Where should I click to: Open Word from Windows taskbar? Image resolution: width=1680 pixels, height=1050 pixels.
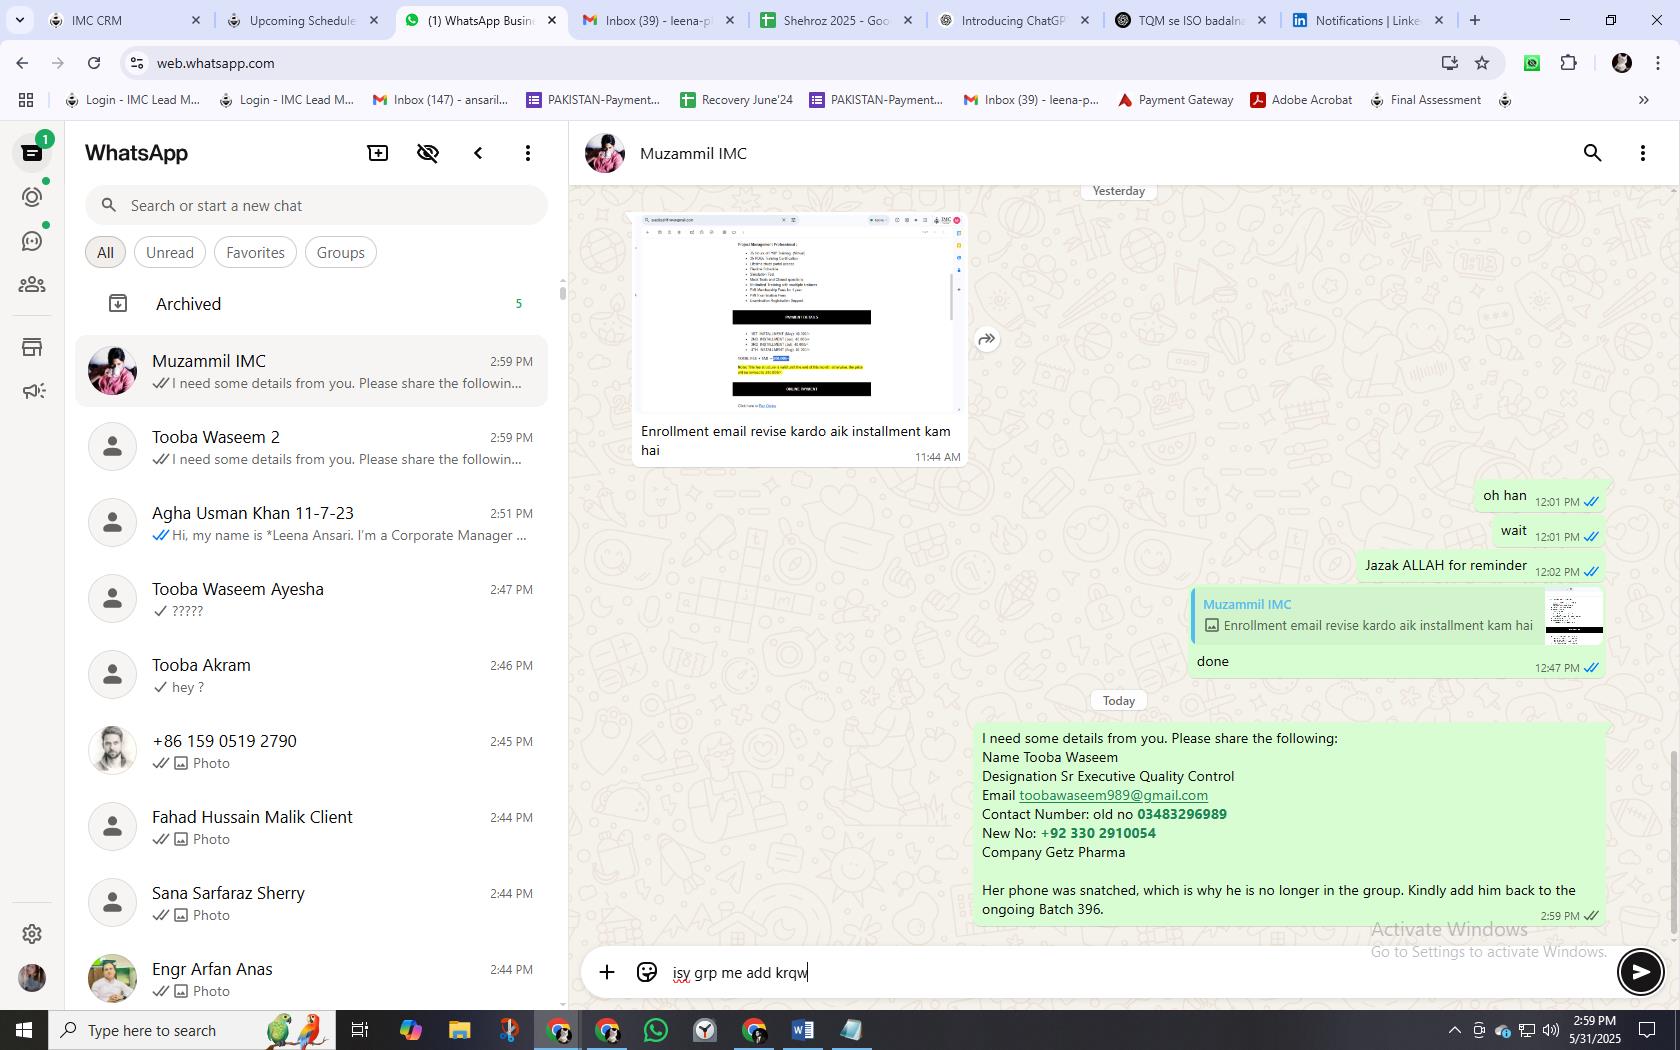pos(802,1030)
